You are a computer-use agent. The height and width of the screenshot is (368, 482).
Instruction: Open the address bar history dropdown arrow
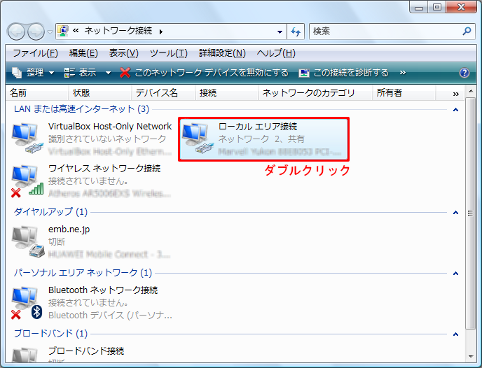point(280,32)
